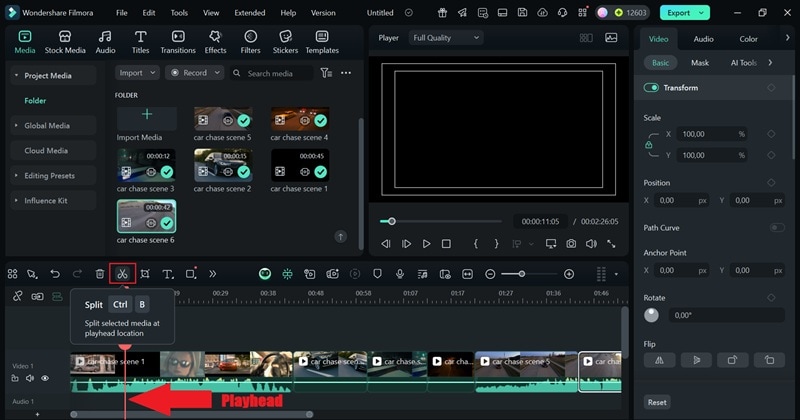This screenshot has height=420, width=800.
Task: Click the Rotate dial knob
Action: (x=652, y=315)
